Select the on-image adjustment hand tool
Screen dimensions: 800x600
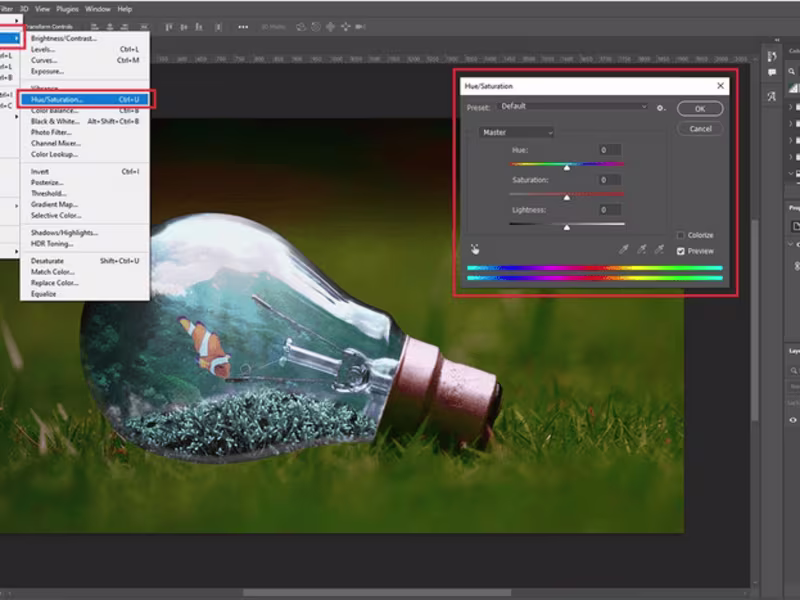coord(475,249)
